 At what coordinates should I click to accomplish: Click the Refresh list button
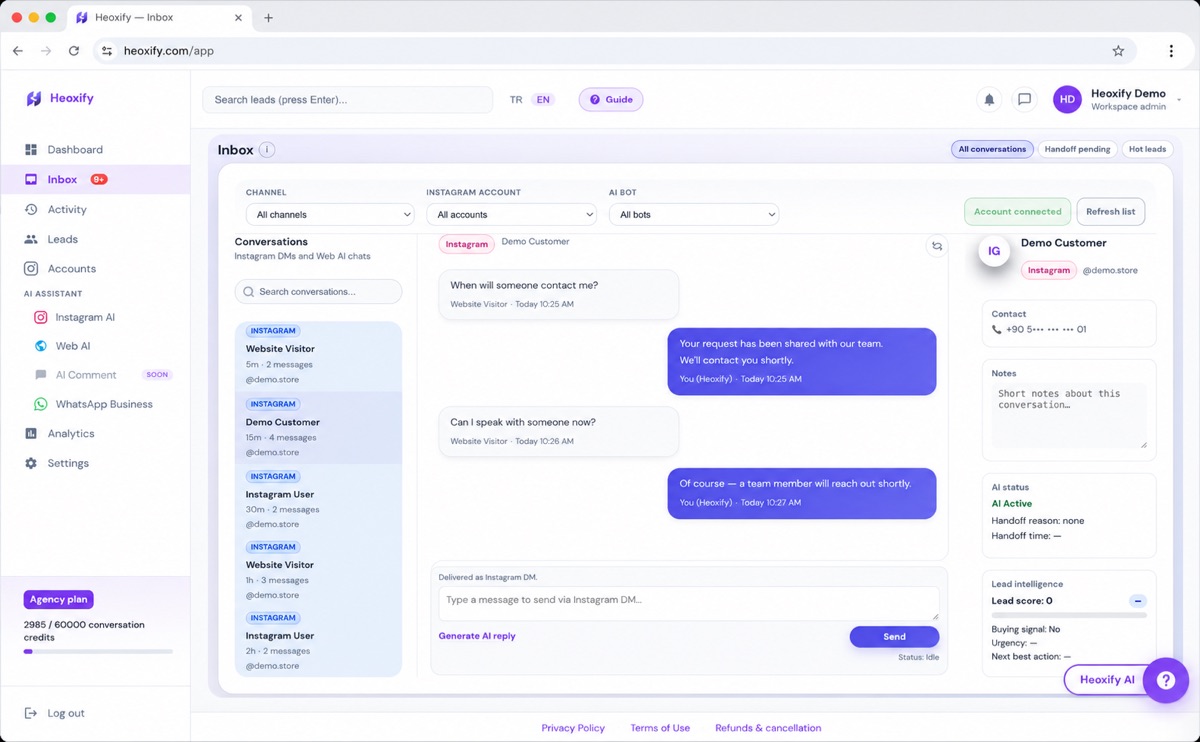[1110, 212]
